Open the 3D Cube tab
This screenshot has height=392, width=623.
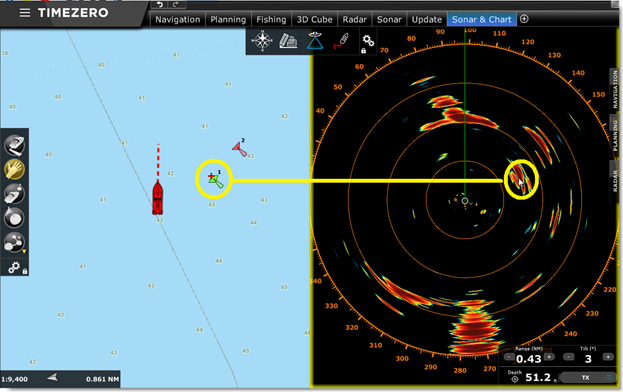(x=314, y=19)
